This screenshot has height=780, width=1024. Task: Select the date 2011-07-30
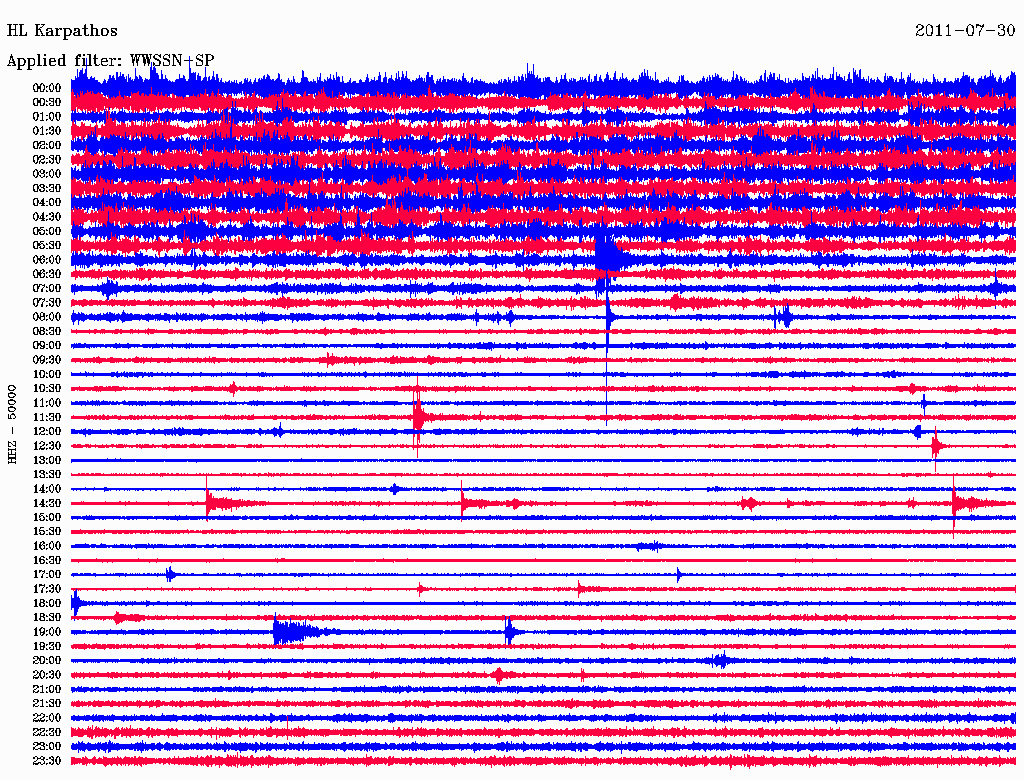coord(965,31)
